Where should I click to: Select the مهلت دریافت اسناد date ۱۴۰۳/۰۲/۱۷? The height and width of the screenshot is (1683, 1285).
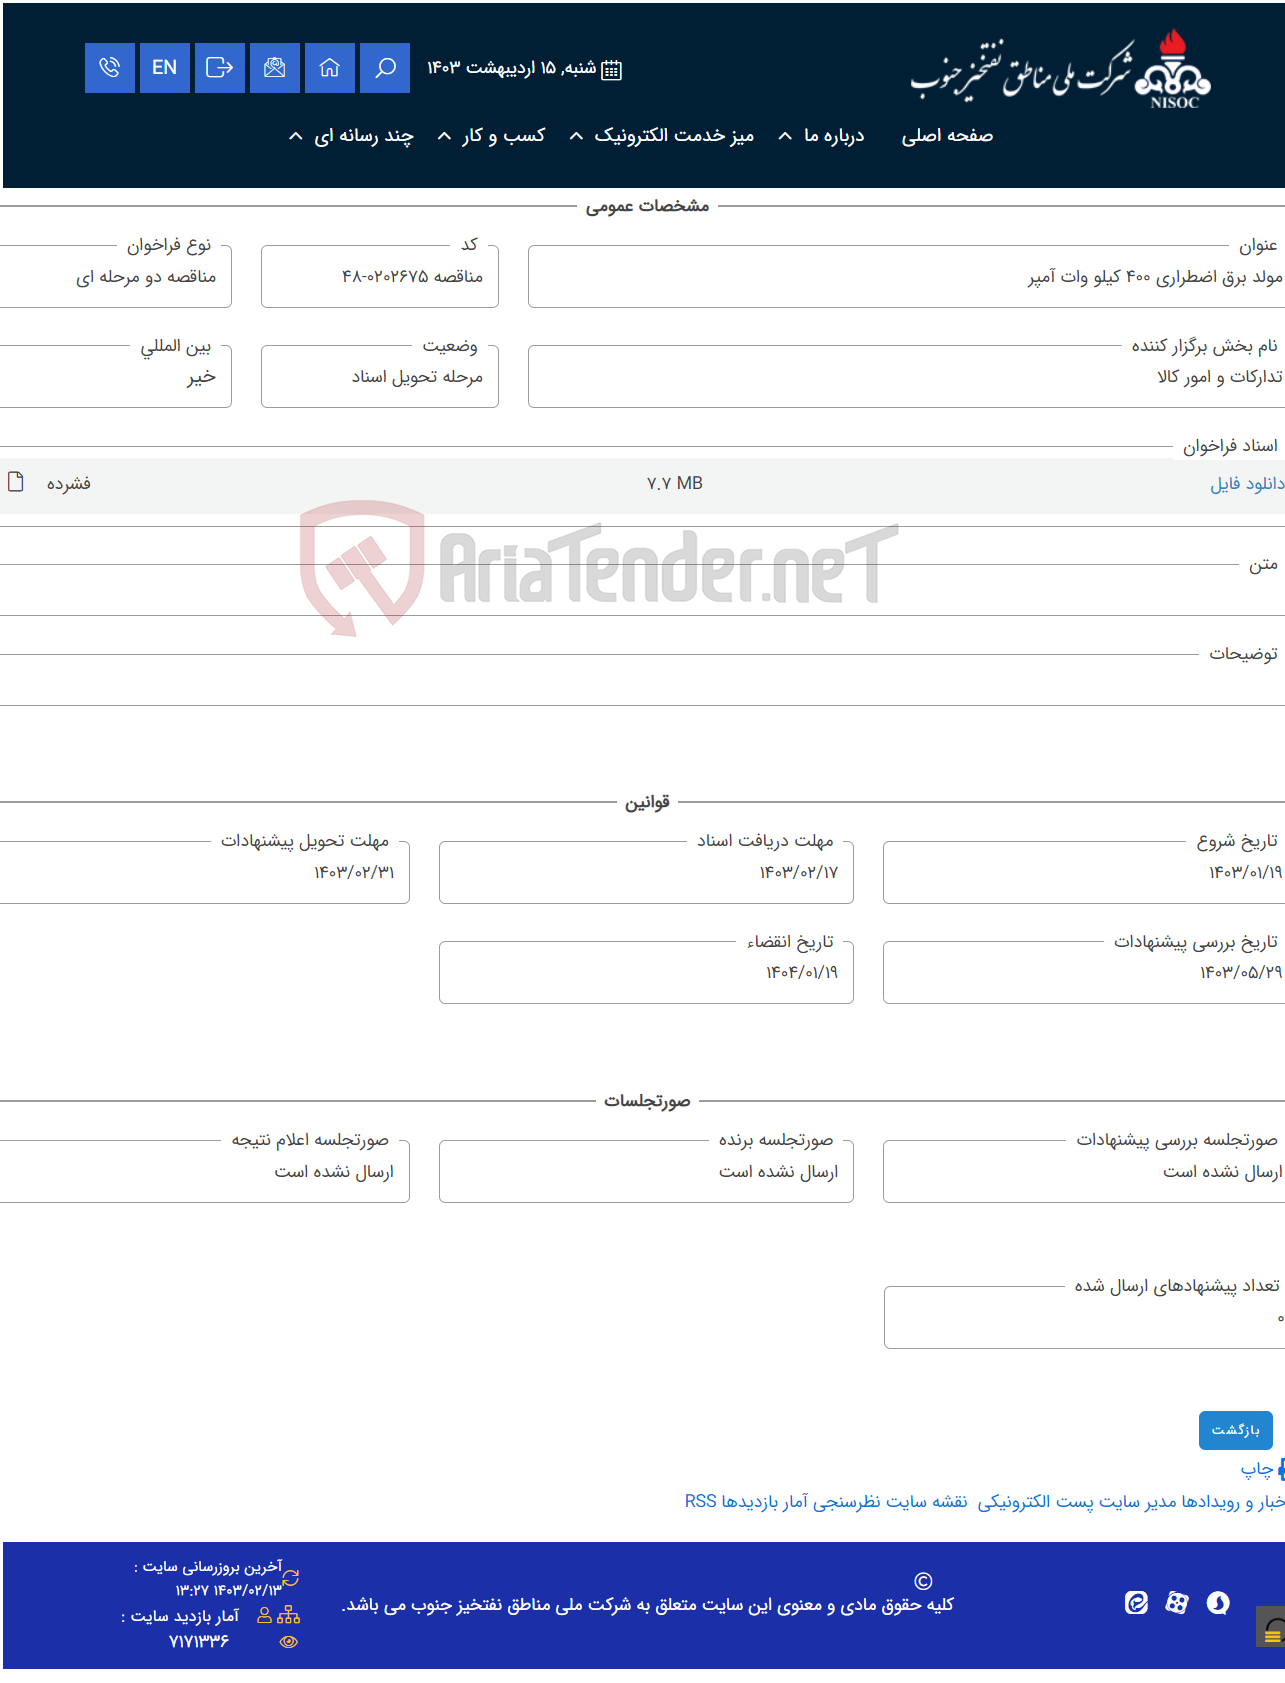pyautogui.click(x=799, y=873)
